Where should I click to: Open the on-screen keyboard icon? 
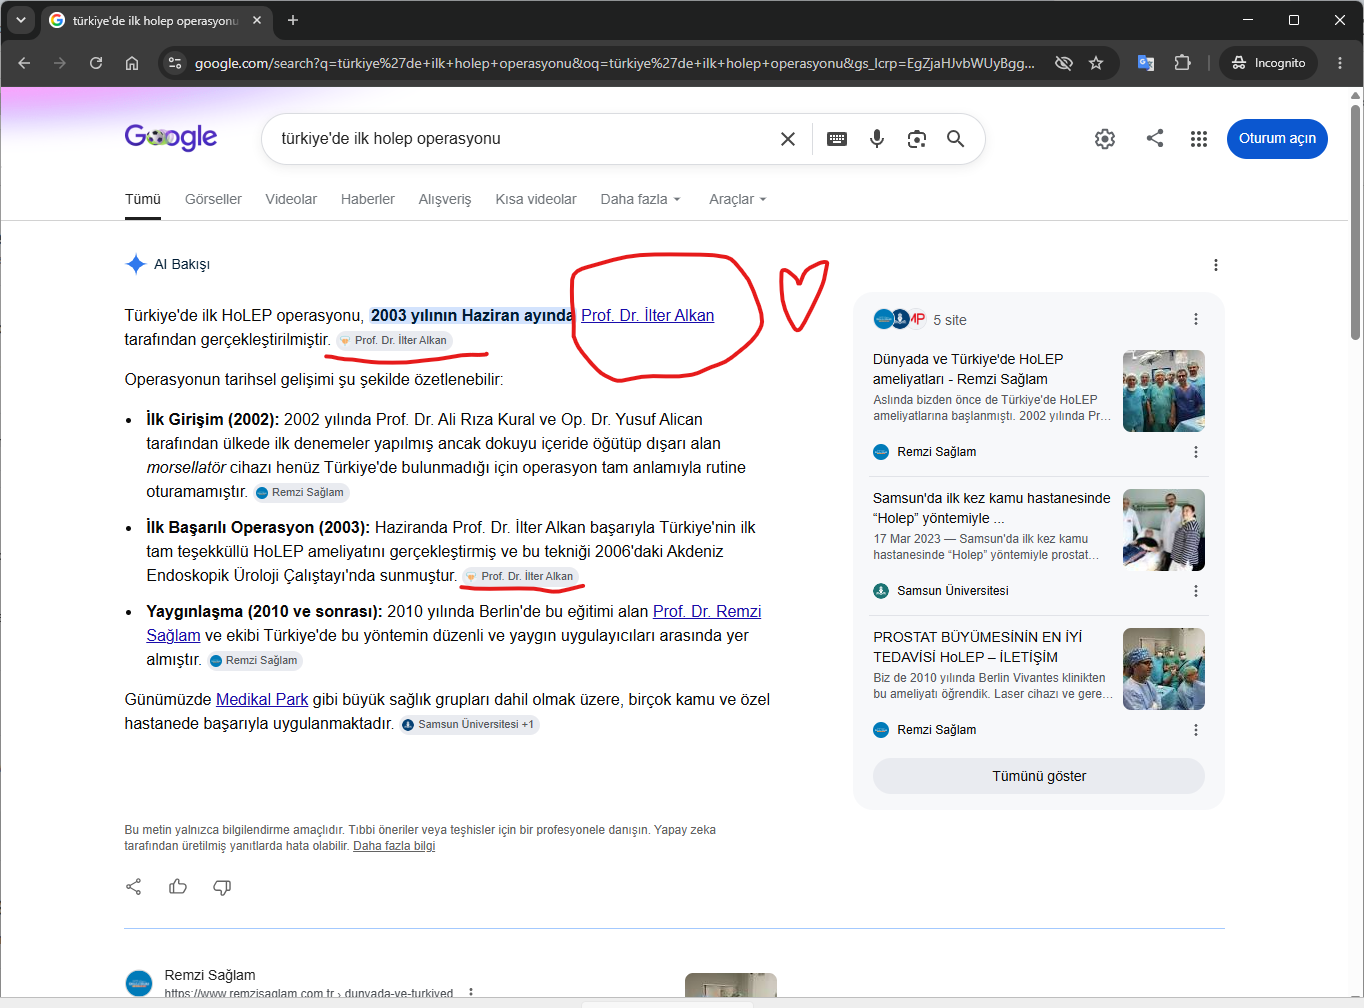click(x=837, y=139)
